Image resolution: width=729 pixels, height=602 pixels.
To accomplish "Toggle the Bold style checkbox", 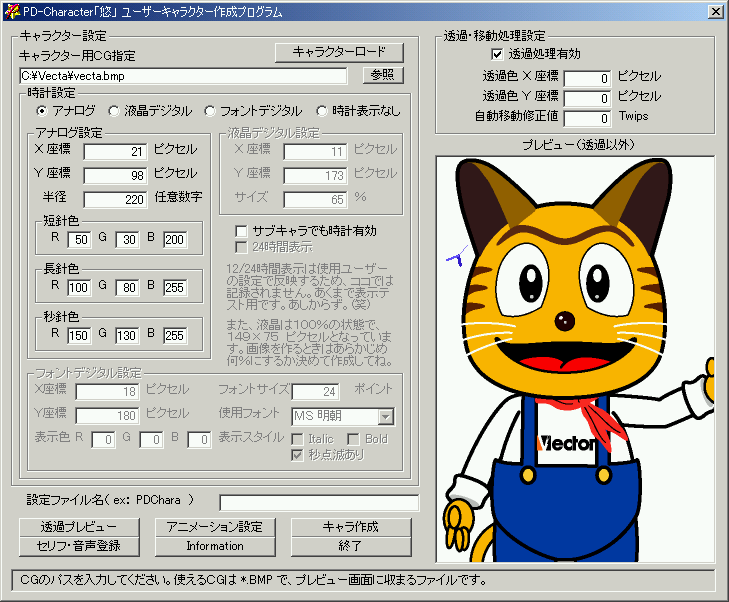I will 353,439.
